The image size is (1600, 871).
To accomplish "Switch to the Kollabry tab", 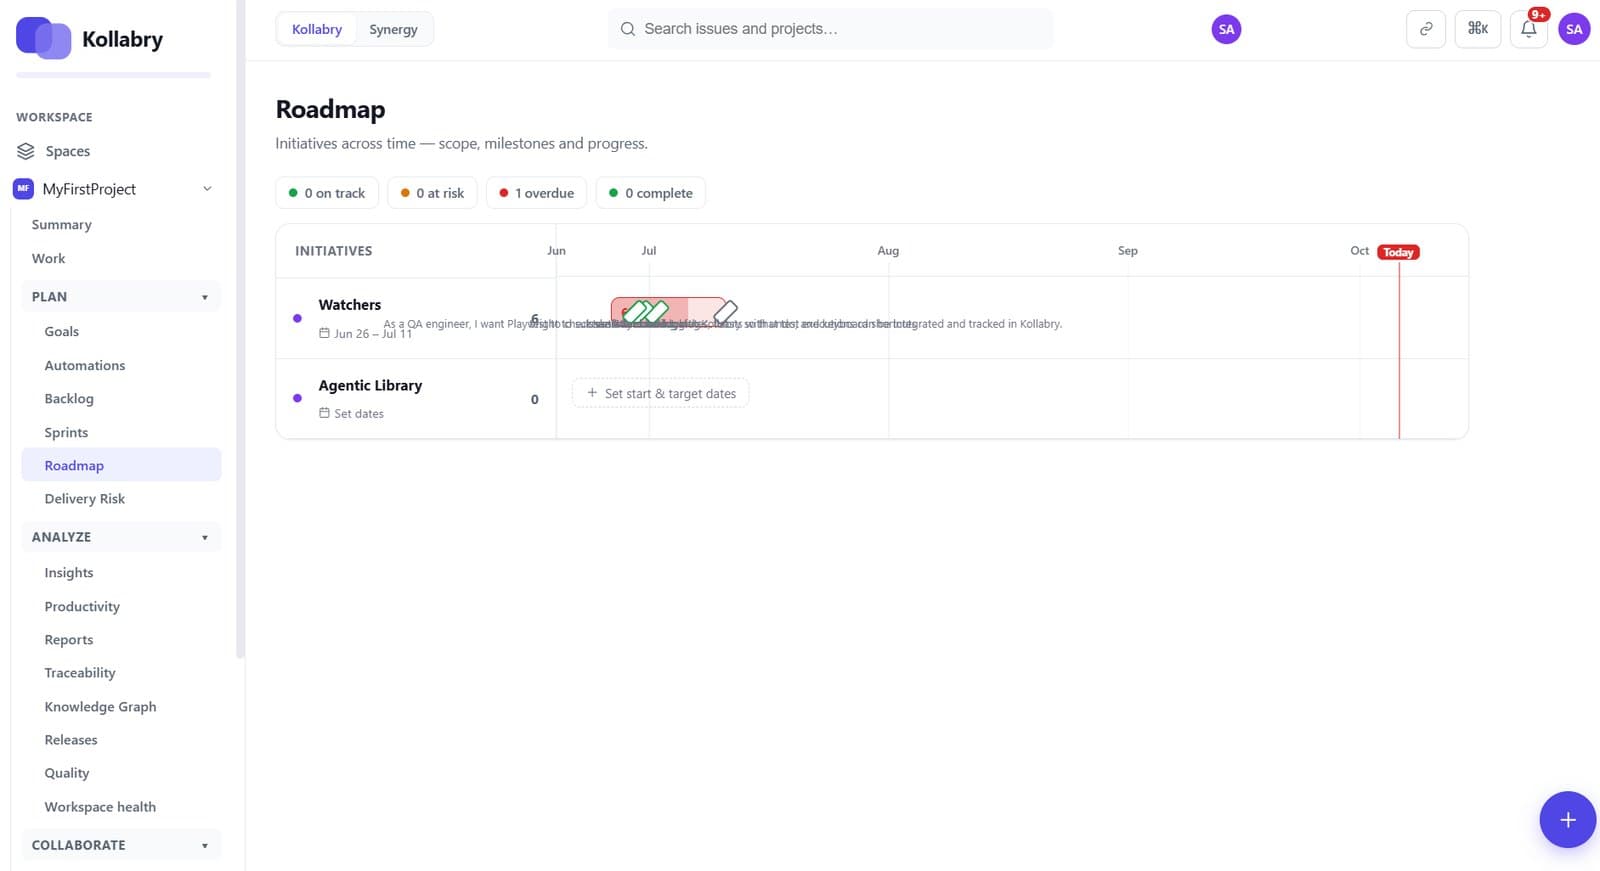I will (317, 29).
